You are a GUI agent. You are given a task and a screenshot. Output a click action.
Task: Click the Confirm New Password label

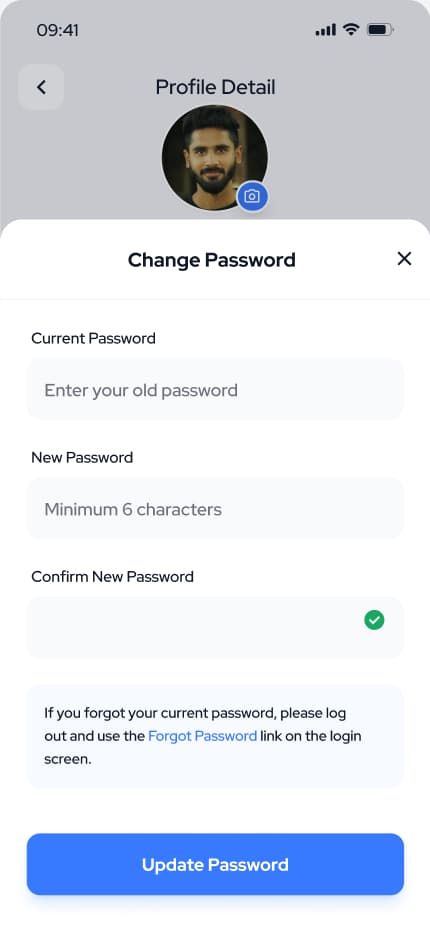113,577
